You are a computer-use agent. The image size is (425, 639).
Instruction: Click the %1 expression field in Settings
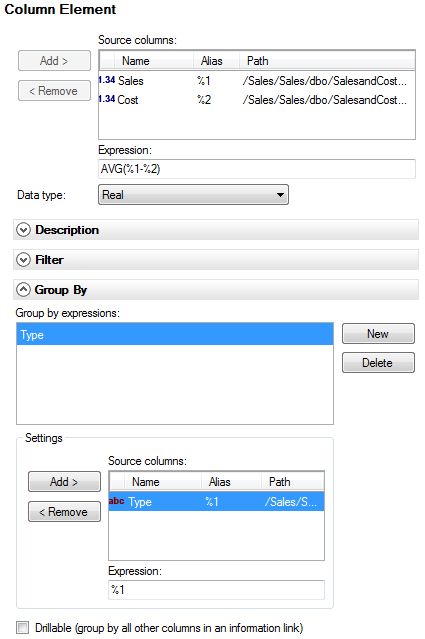(216, 590)
